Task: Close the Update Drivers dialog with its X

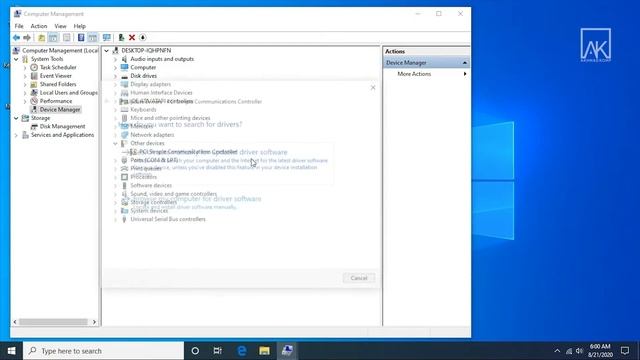Action: click(x=373, y=88)
